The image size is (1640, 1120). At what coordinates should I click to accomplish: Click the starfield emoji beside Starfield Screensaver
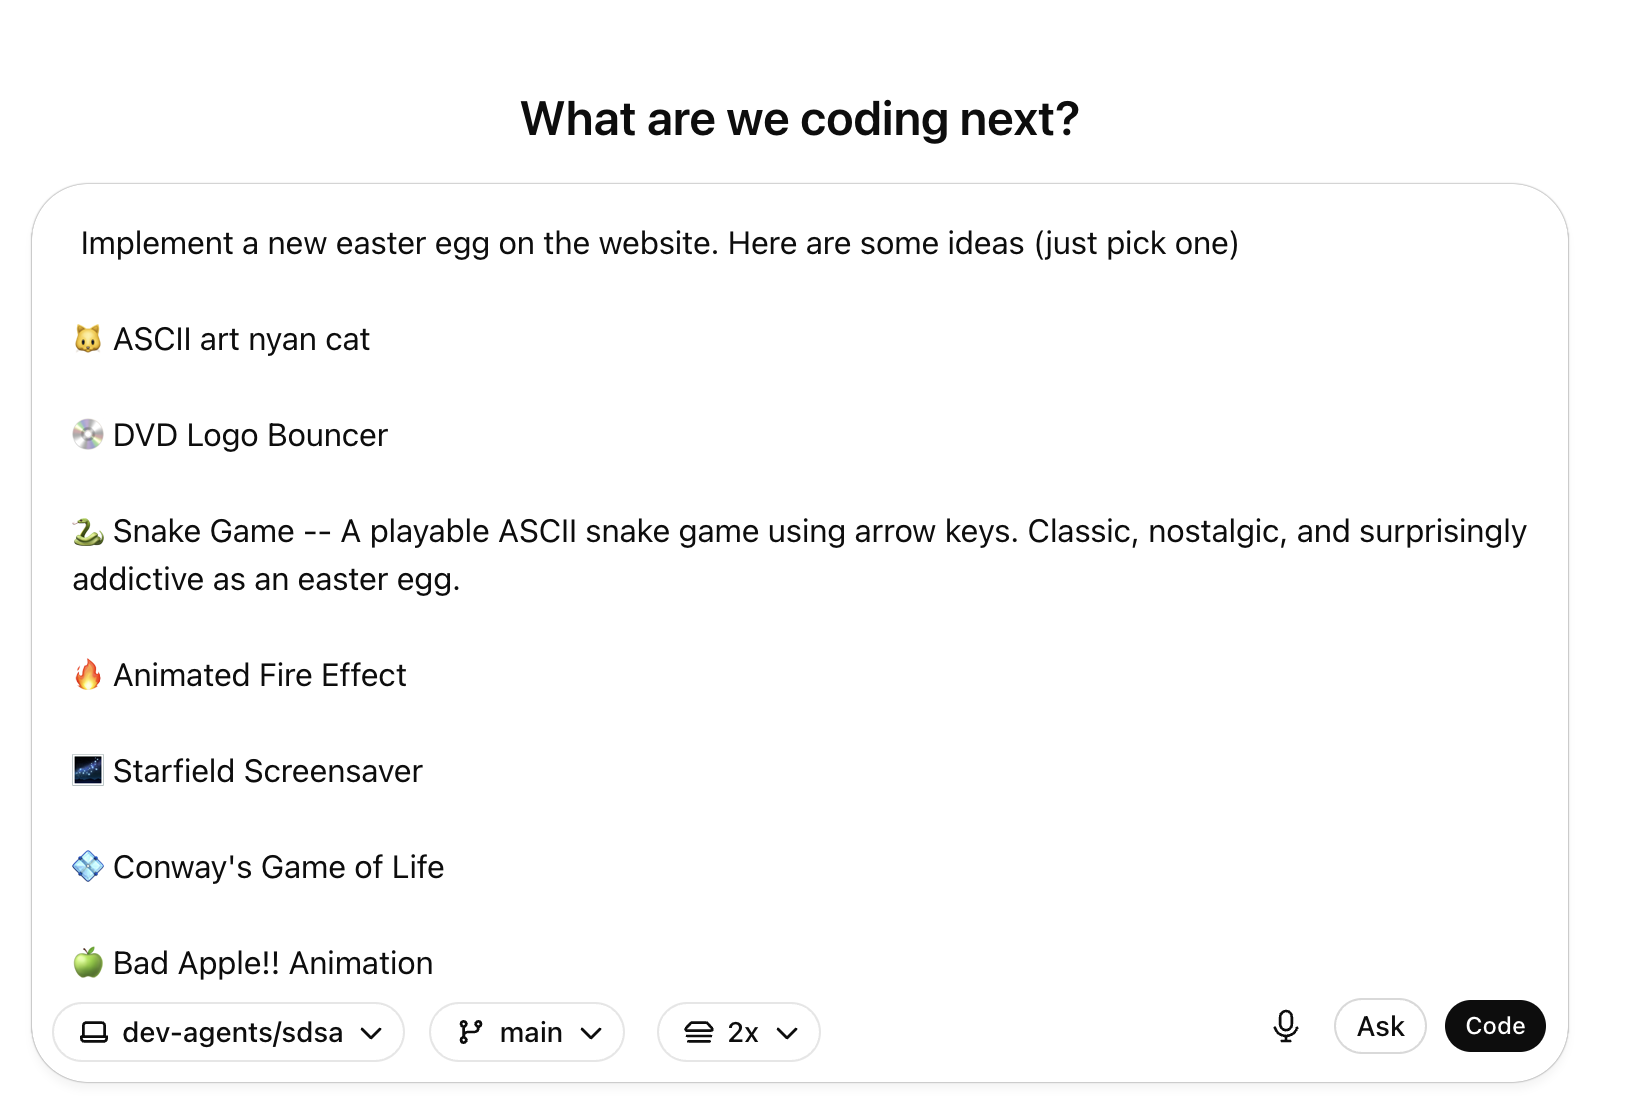click(x=88, y=771)
